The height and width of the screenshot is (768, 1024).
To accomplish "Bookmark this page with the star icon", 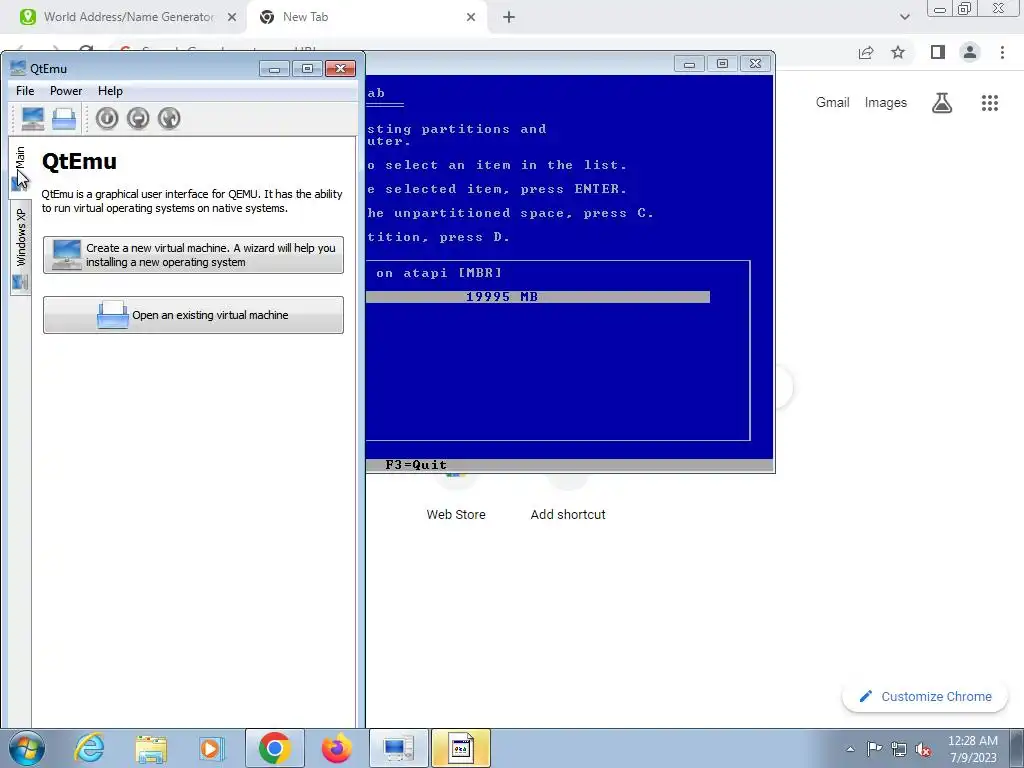I will point(898,52).
